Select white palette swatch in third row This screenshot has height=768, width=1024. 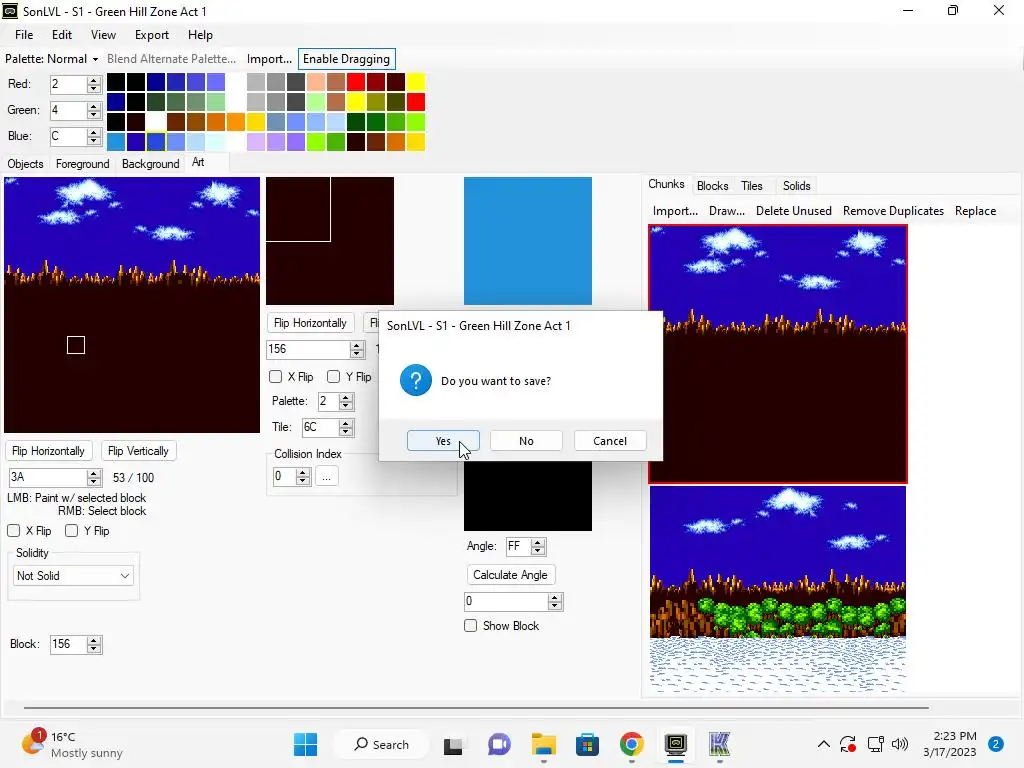155,121
